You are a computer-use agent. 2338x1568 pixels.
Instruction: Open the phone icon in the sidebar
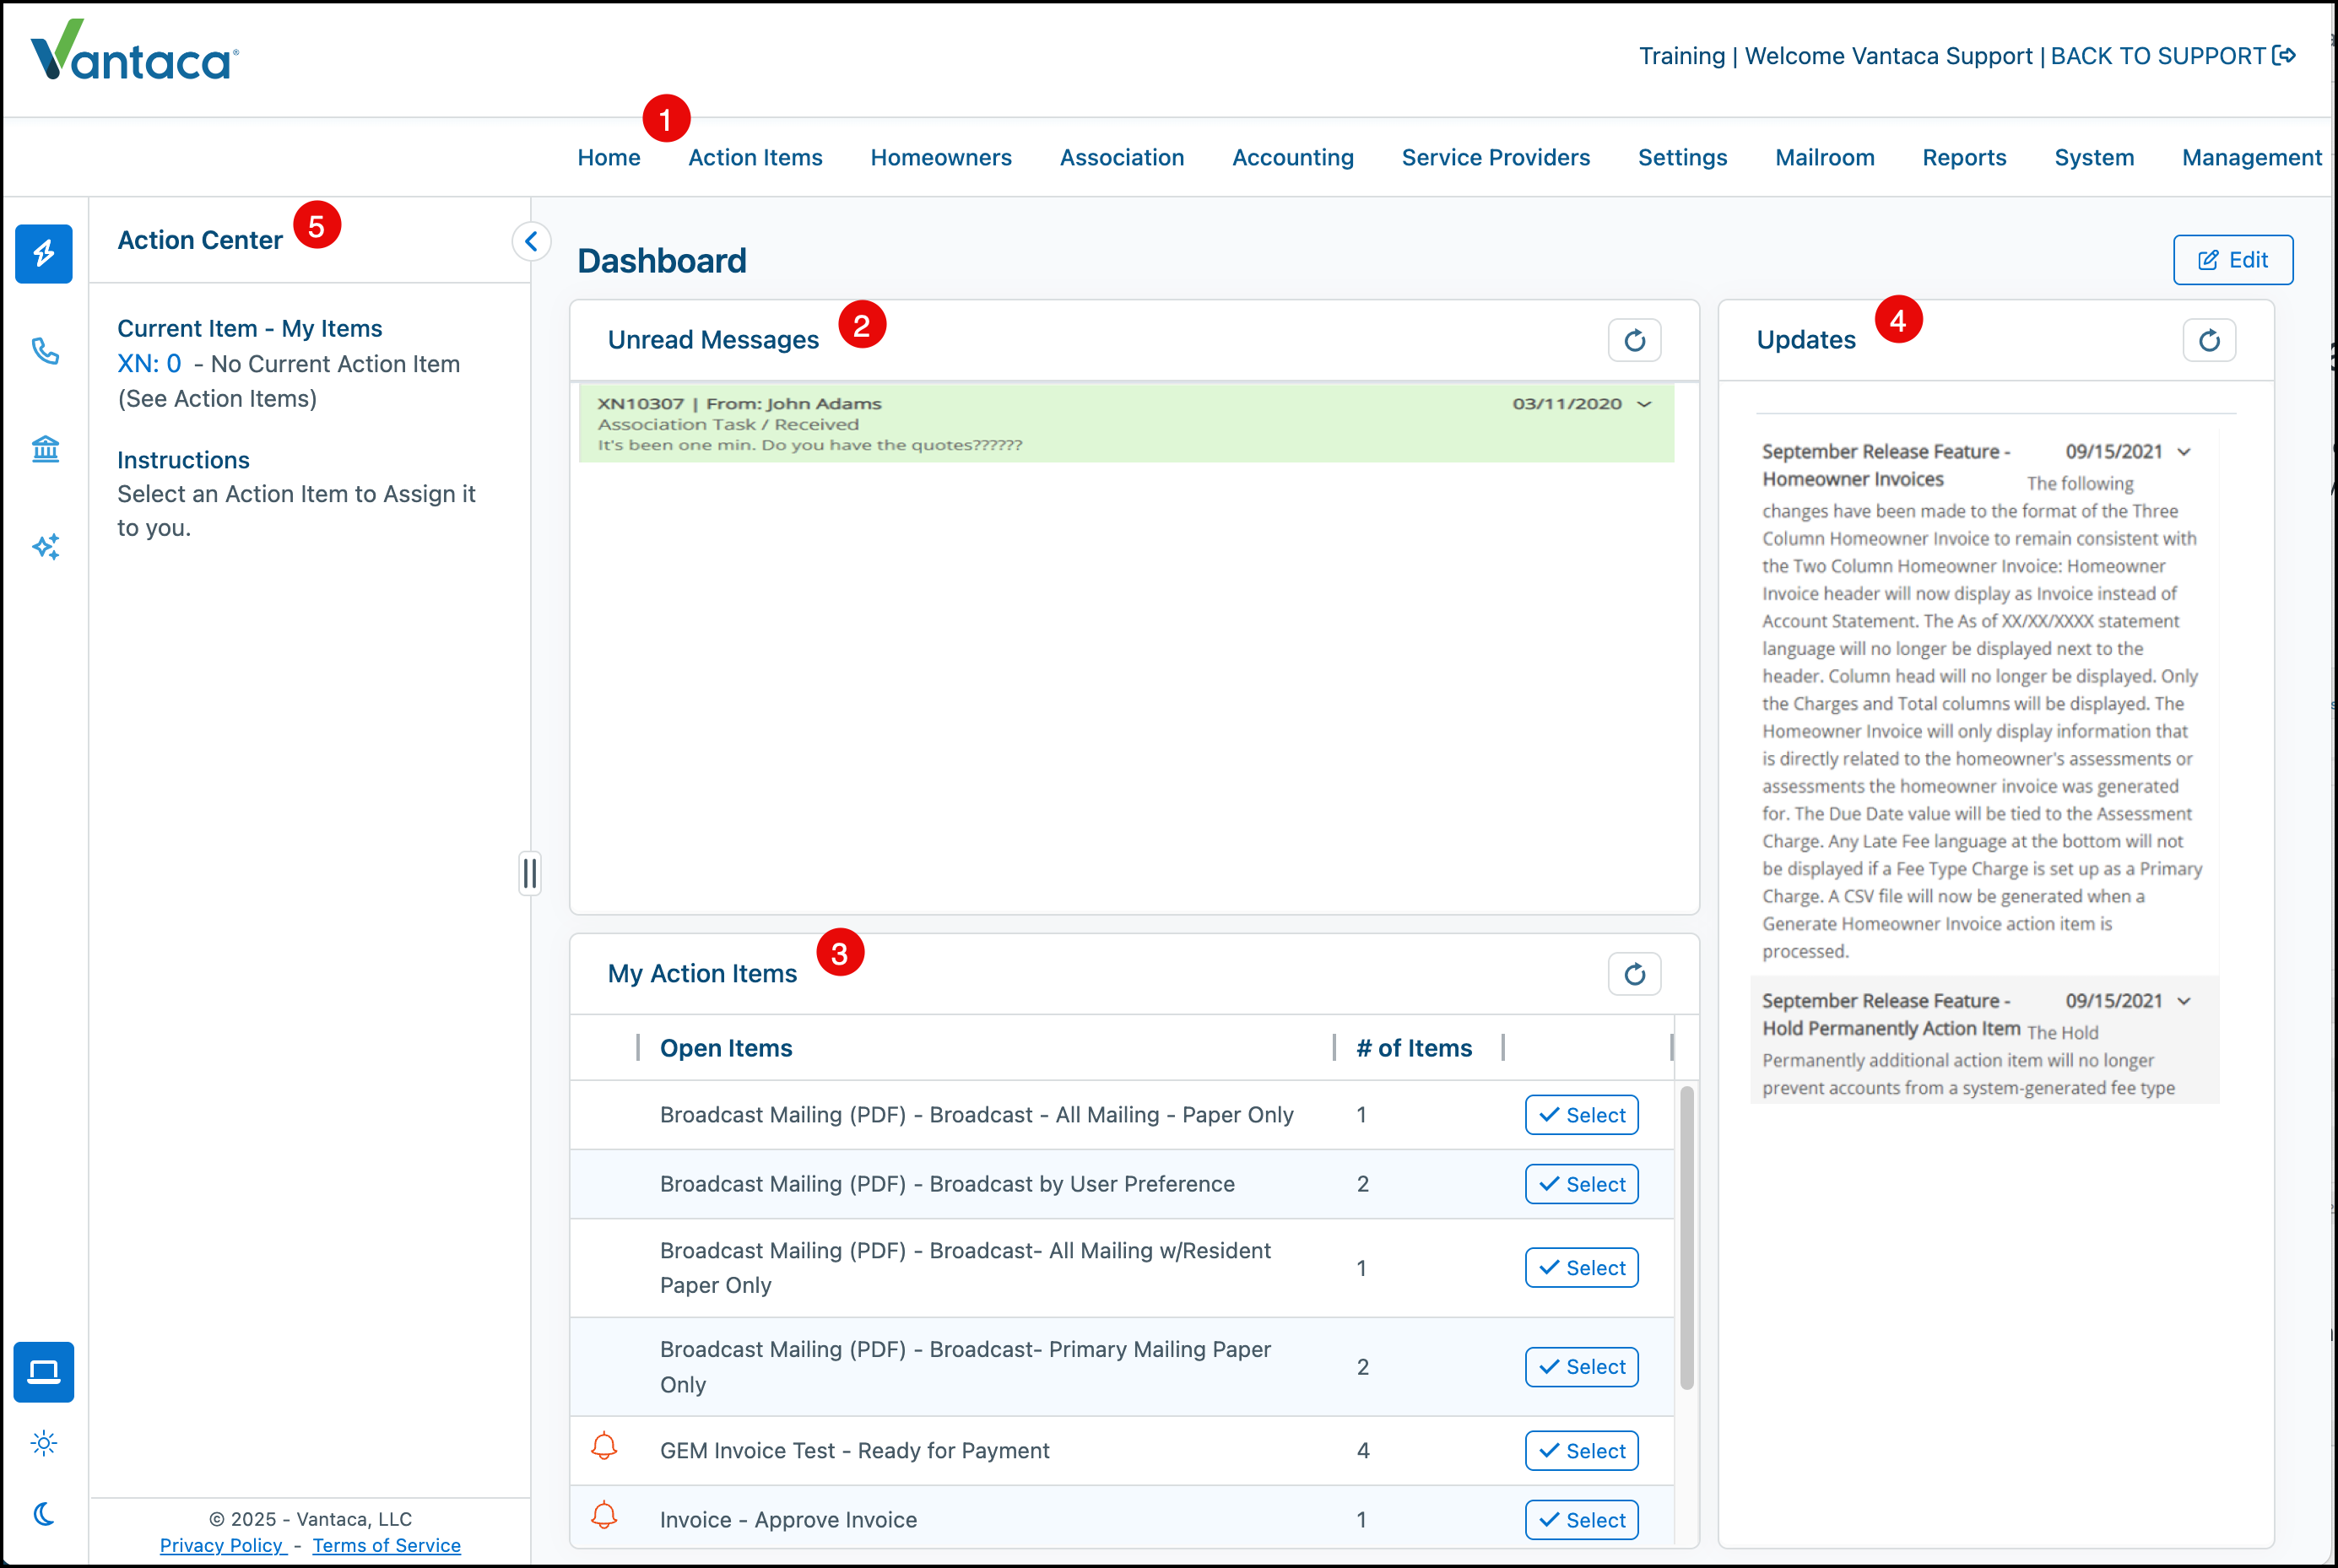point(45,351)
